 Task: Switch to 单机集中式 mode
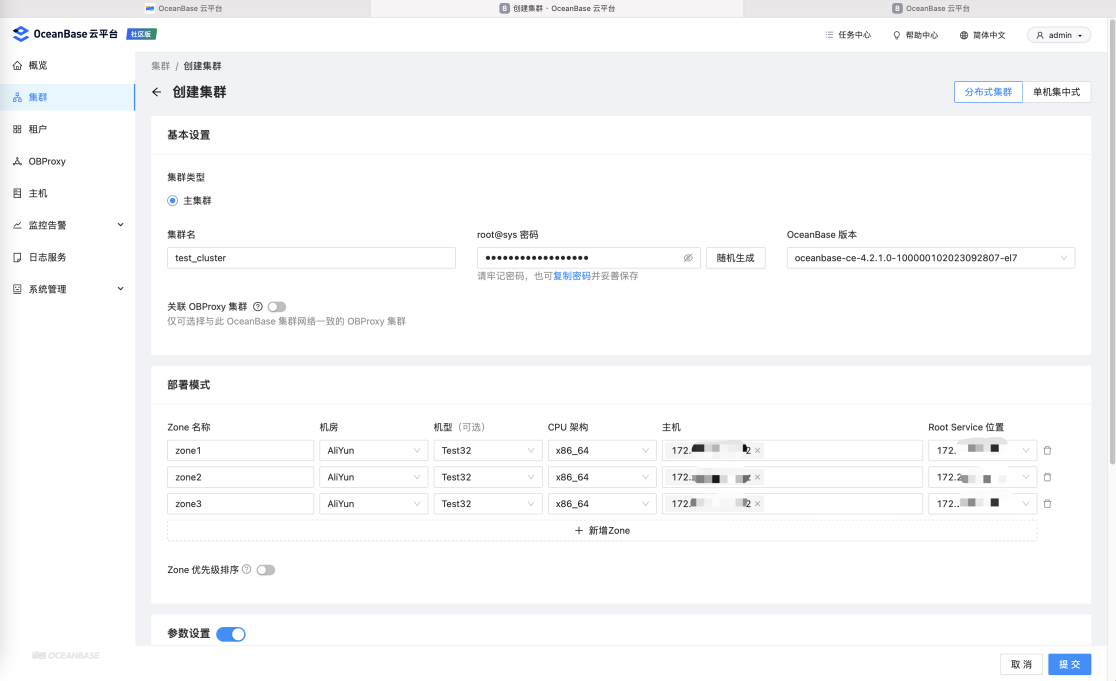pos(1056,92)
